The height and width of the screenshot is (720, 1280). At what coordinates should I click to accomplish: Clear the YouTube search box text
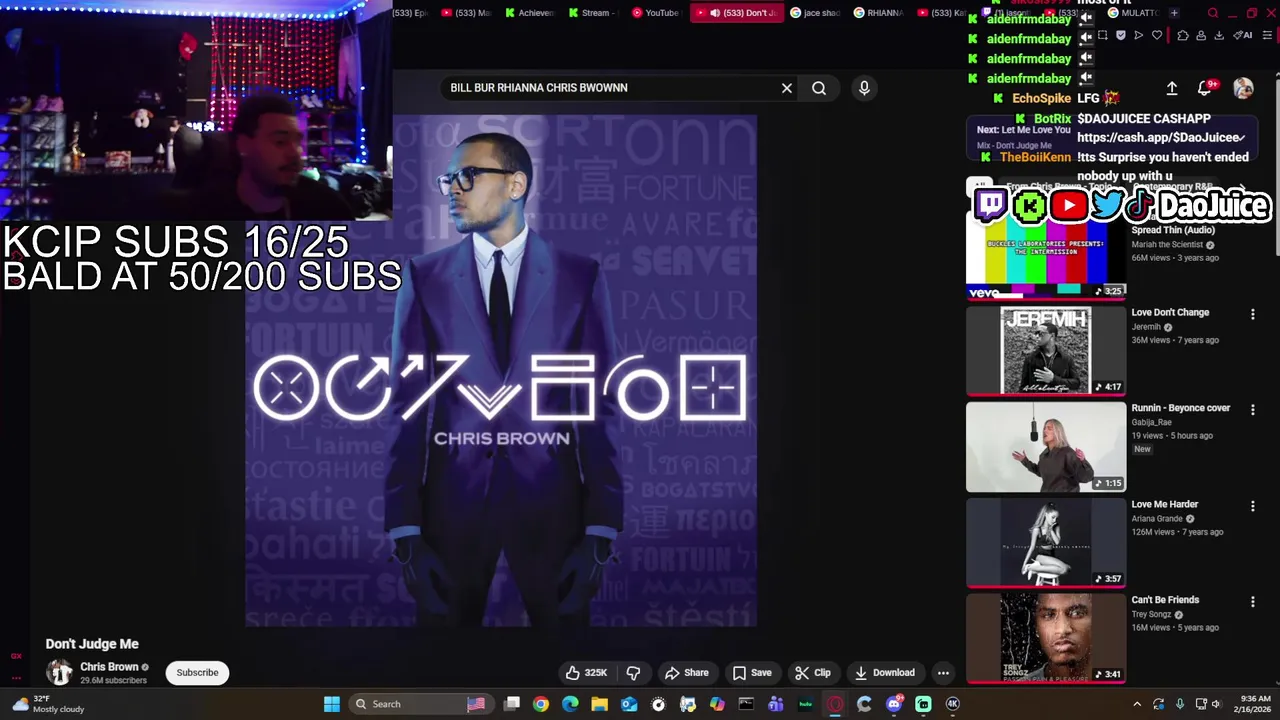pyautogui.click(x=787, y=88)
